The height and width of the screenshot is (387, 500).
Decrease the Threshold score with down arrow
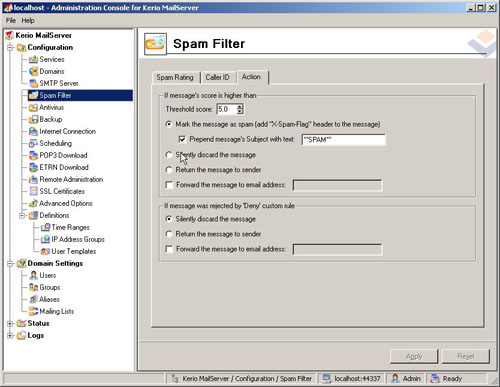[240, 112]
